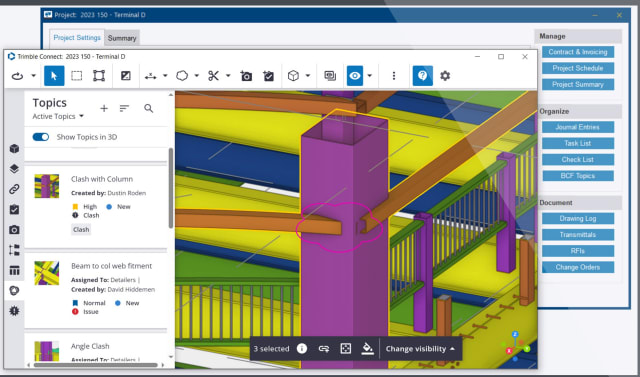Sort topics using the sort icon
The height and width of the screenshot is (377, 640).
click(124, 109)
